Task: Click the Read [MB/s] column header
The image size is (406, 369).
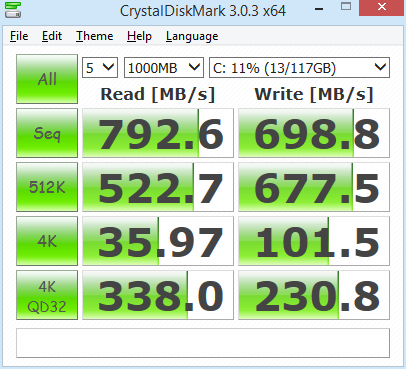Action: point(158,94)
